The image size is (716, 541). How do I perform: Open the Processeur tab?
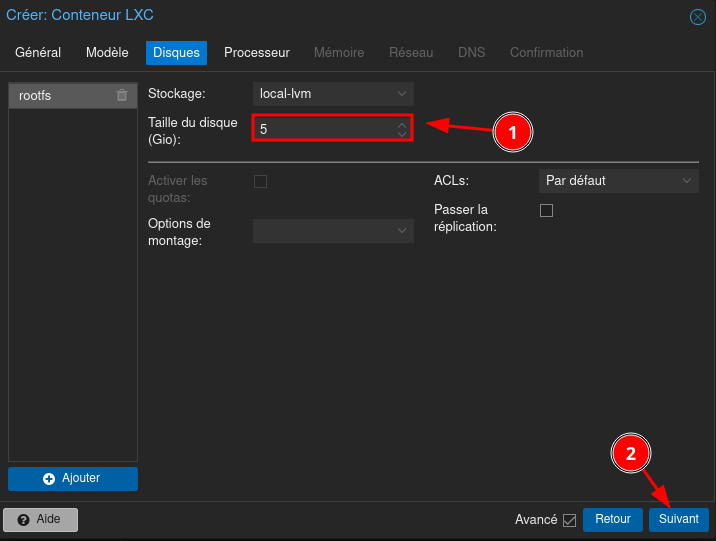(x=257, y=52)
